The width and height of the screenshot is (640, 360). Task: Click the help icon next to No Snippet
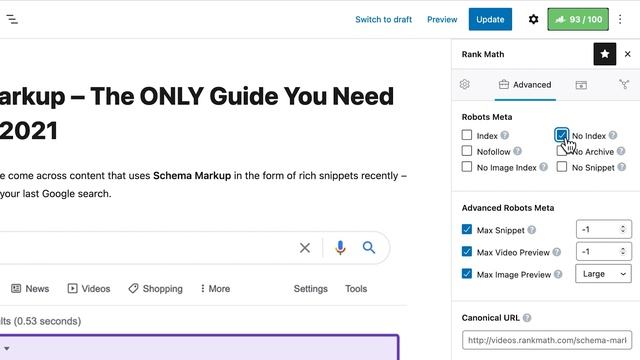coord(622,167)
